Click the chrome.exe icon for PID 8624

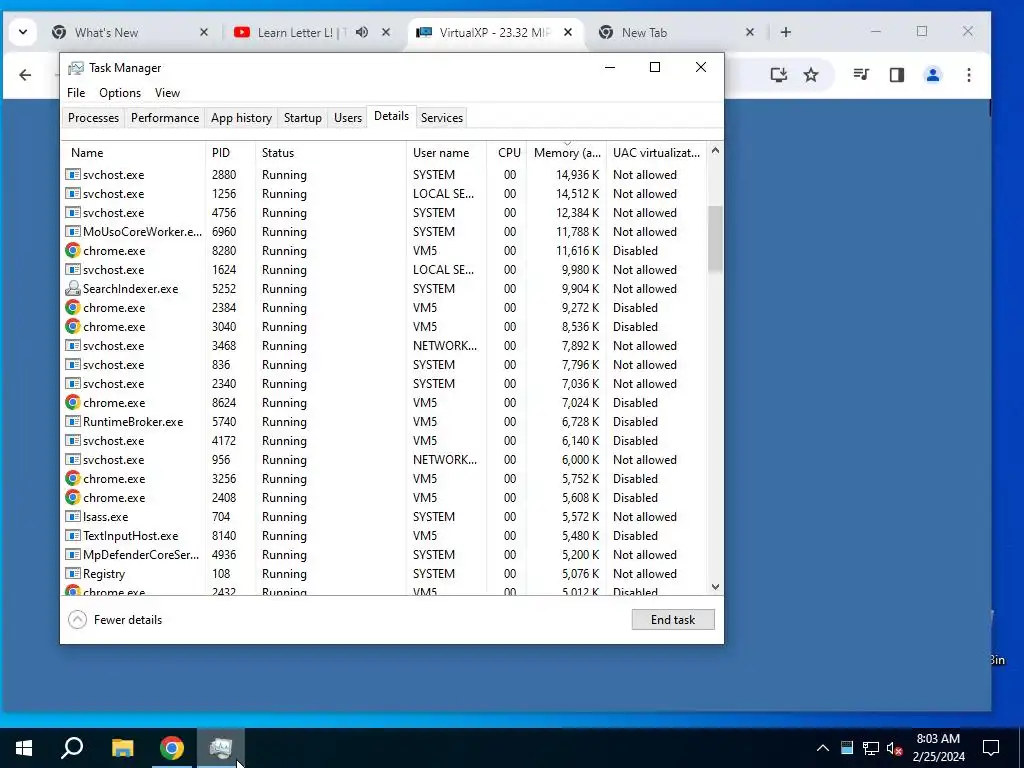tap(72, 403)
